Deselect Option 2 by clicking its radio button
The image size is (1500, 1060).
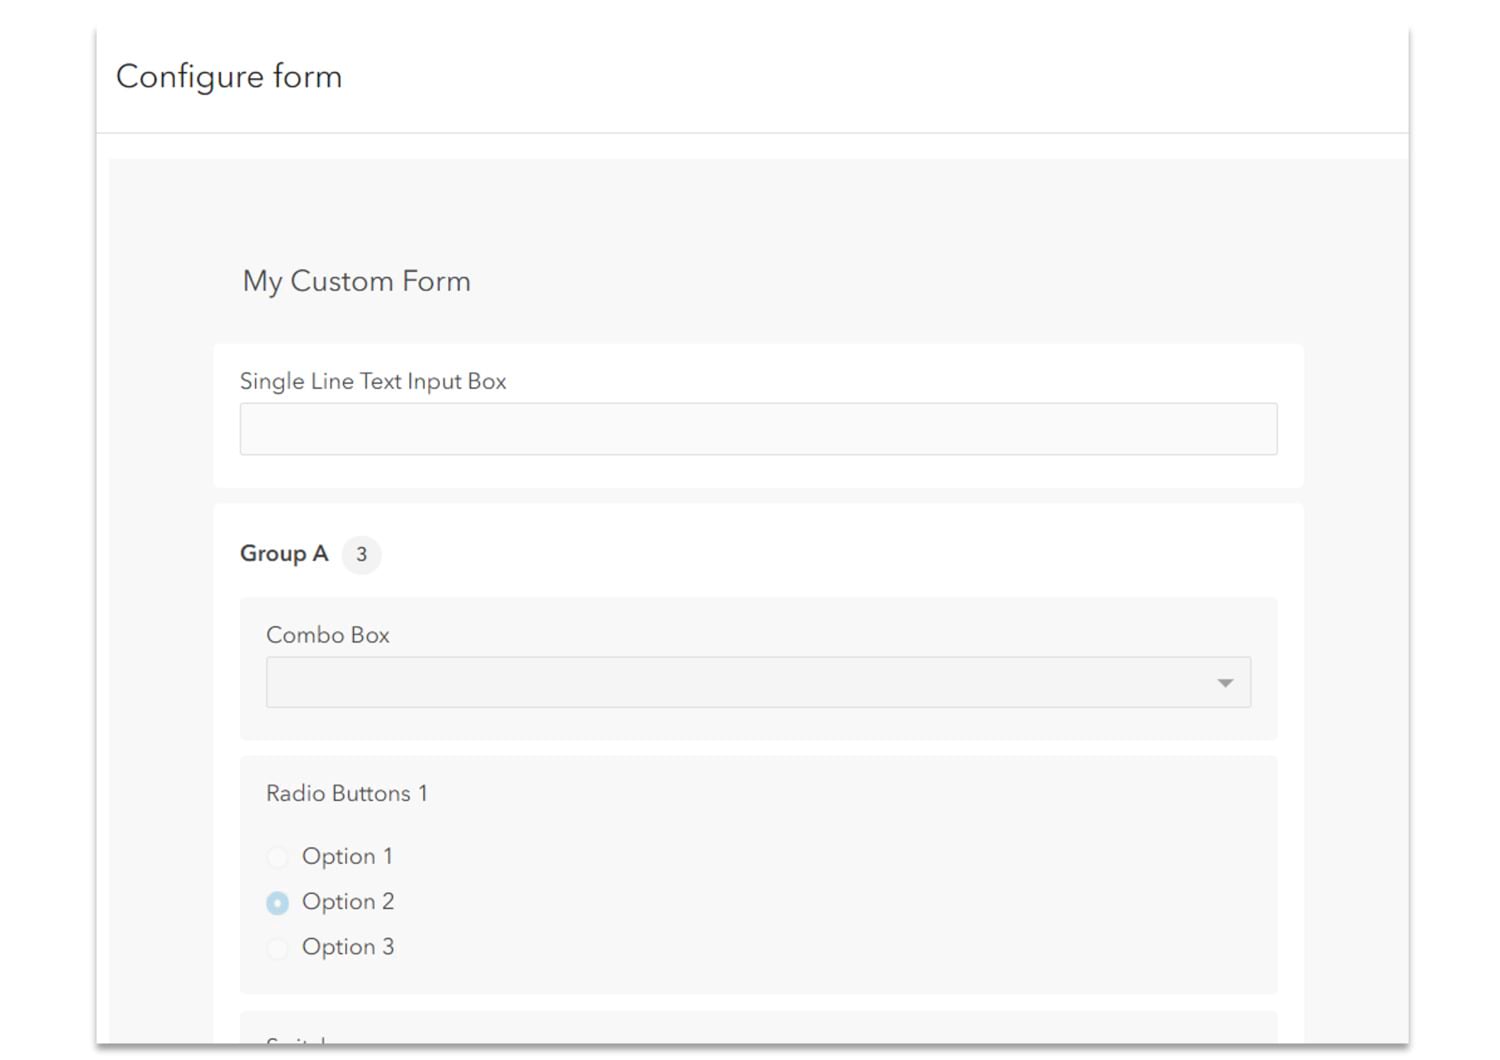pos(277,902)
